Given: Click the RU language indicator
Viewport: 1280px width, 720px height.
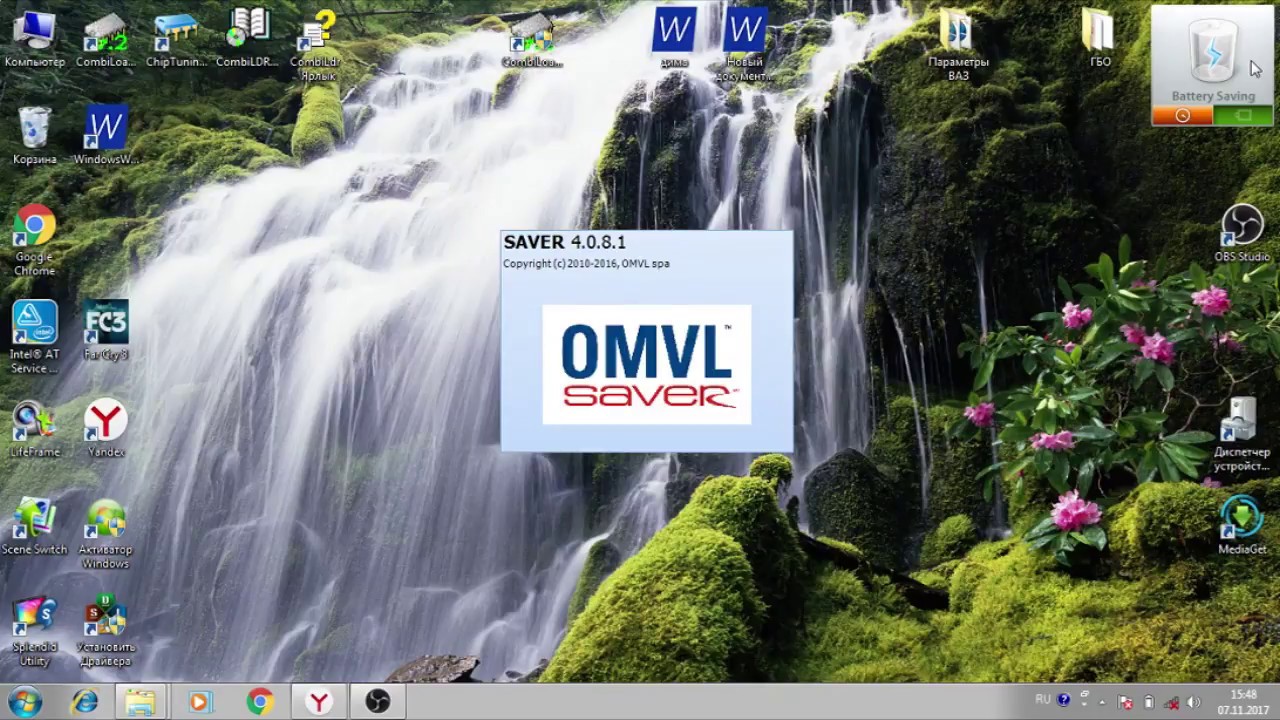Looking at the screenshot, I should (1043, 700).
